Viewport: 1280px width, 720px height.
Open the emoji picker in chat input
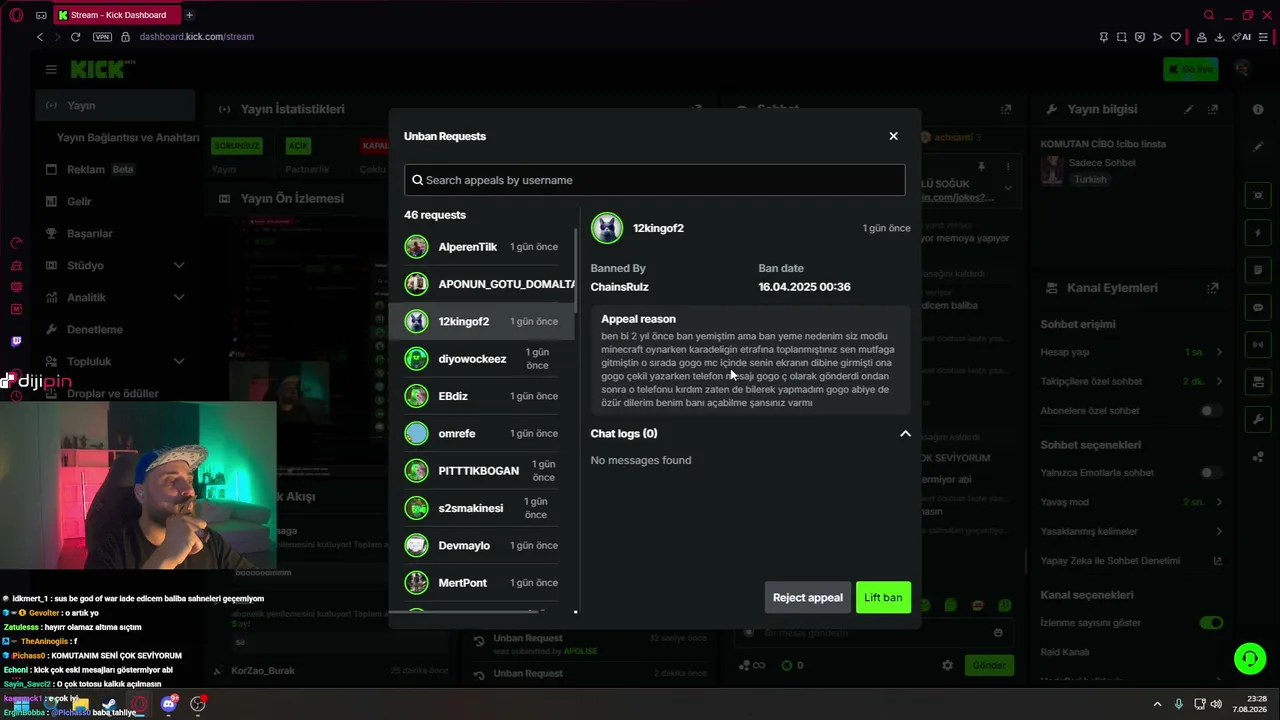998,633
